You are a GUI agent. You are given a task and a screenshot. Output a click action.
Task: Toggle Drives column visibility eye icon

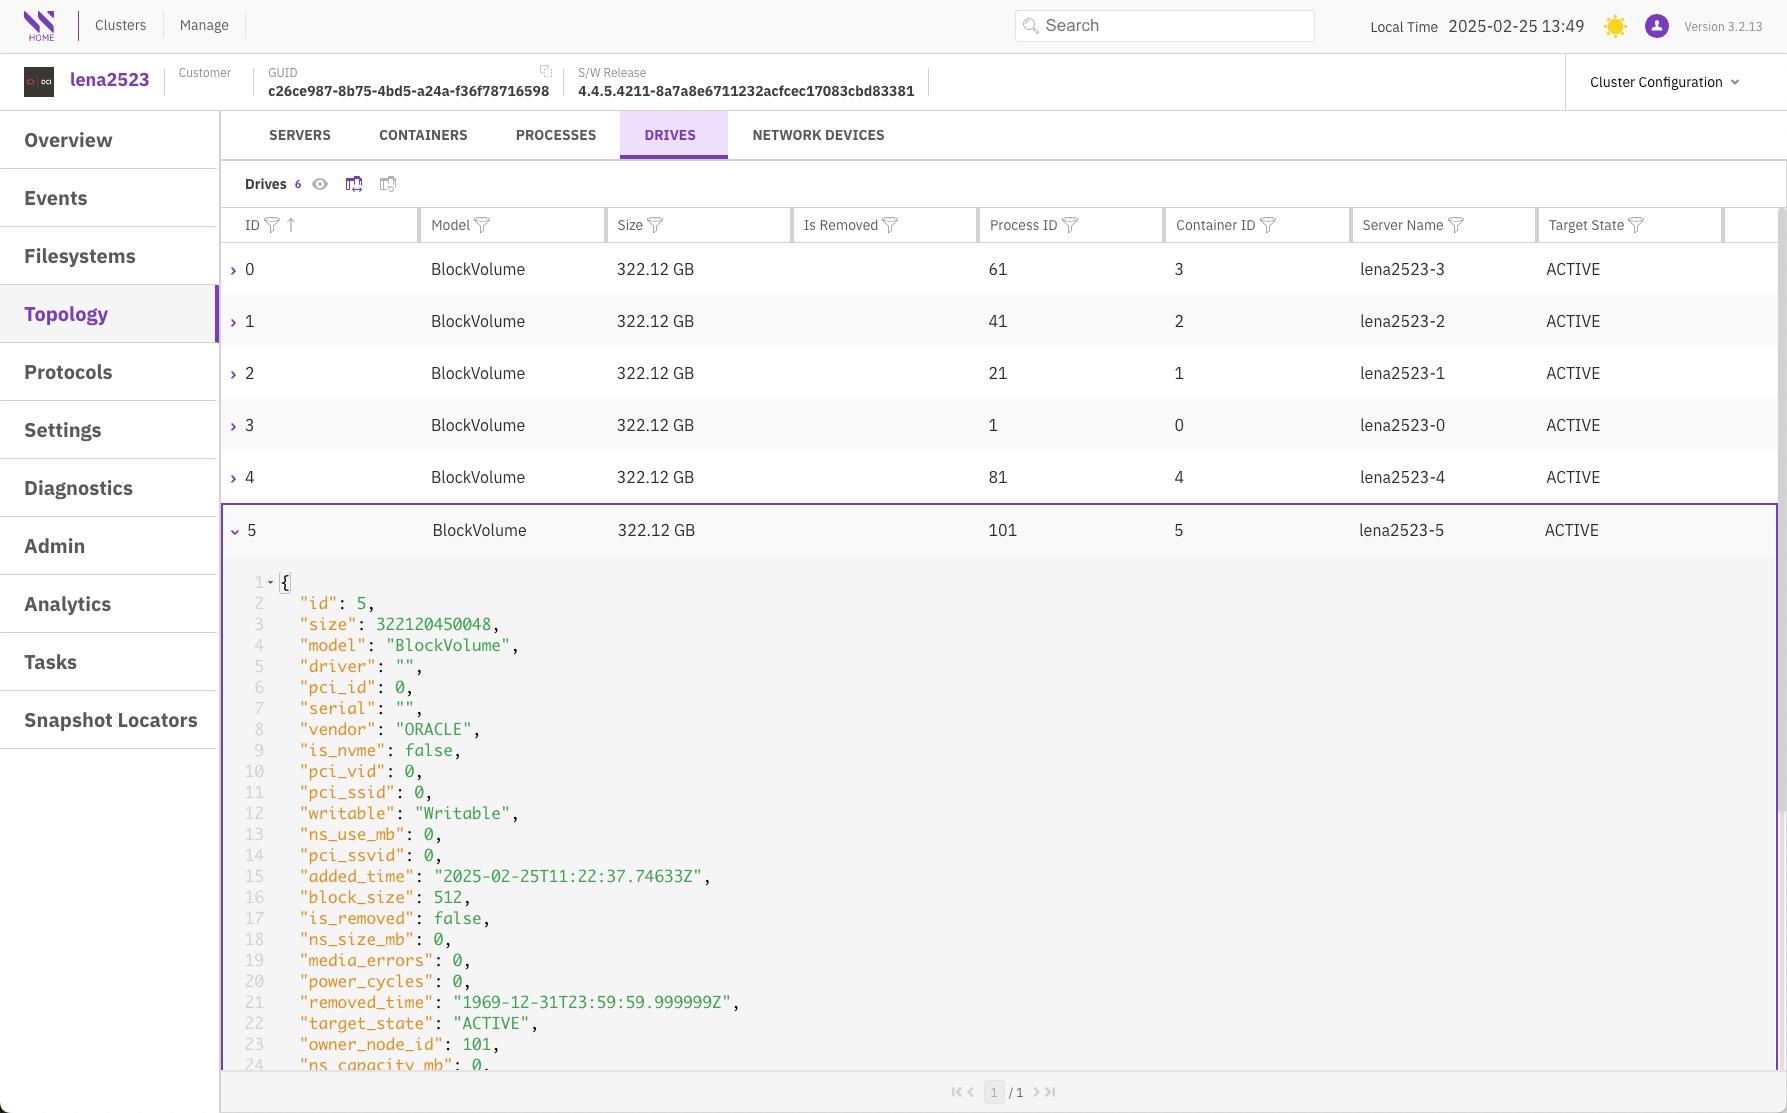(320, 184)
